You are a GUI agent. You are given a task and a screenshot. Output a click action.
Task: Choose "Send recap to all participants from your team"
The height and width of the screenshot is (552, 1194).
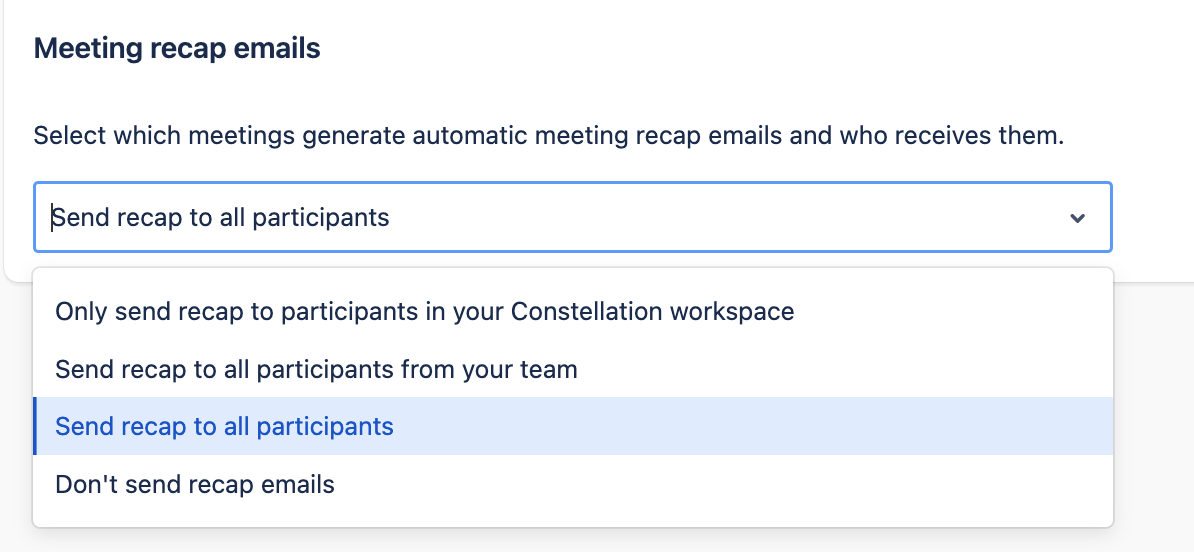(316, 370)
